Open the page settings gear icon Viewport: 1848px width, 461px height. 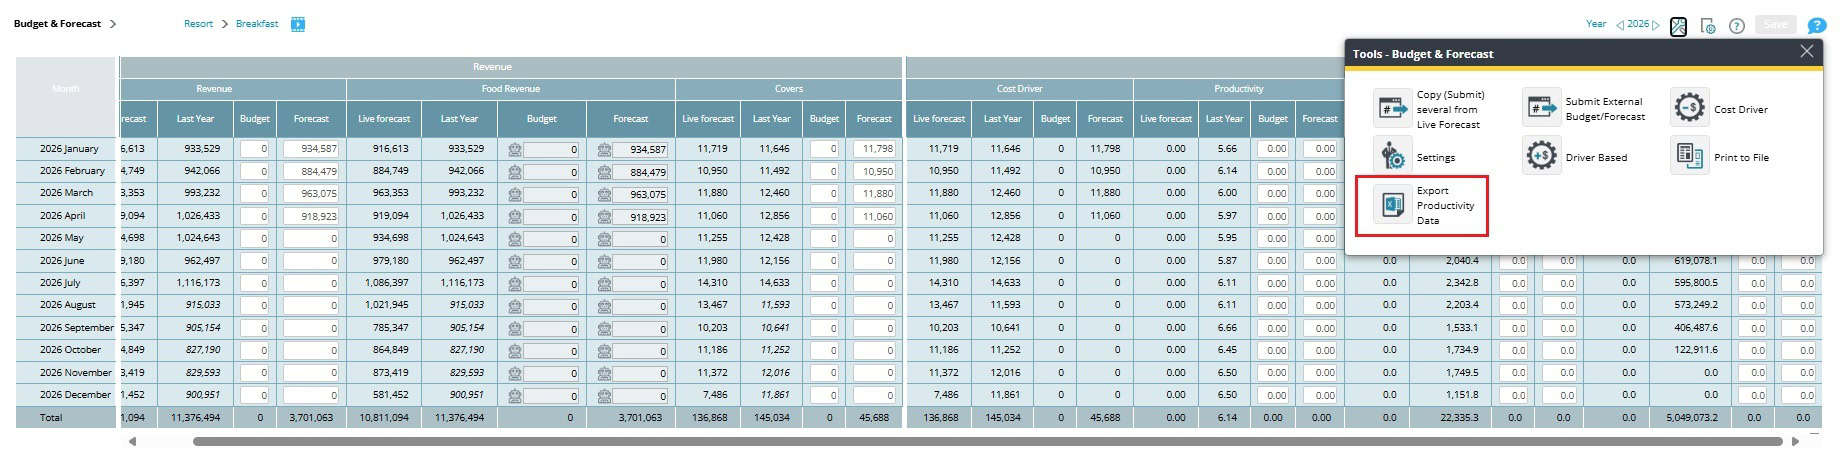point(1708,26)
